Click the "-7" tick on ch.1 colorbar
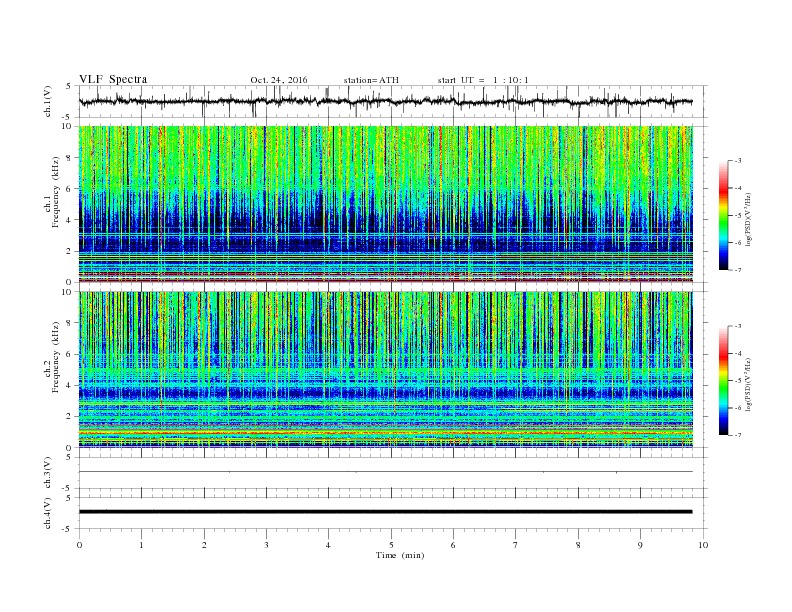Screen dimensions: 792x612 [738, 270]
